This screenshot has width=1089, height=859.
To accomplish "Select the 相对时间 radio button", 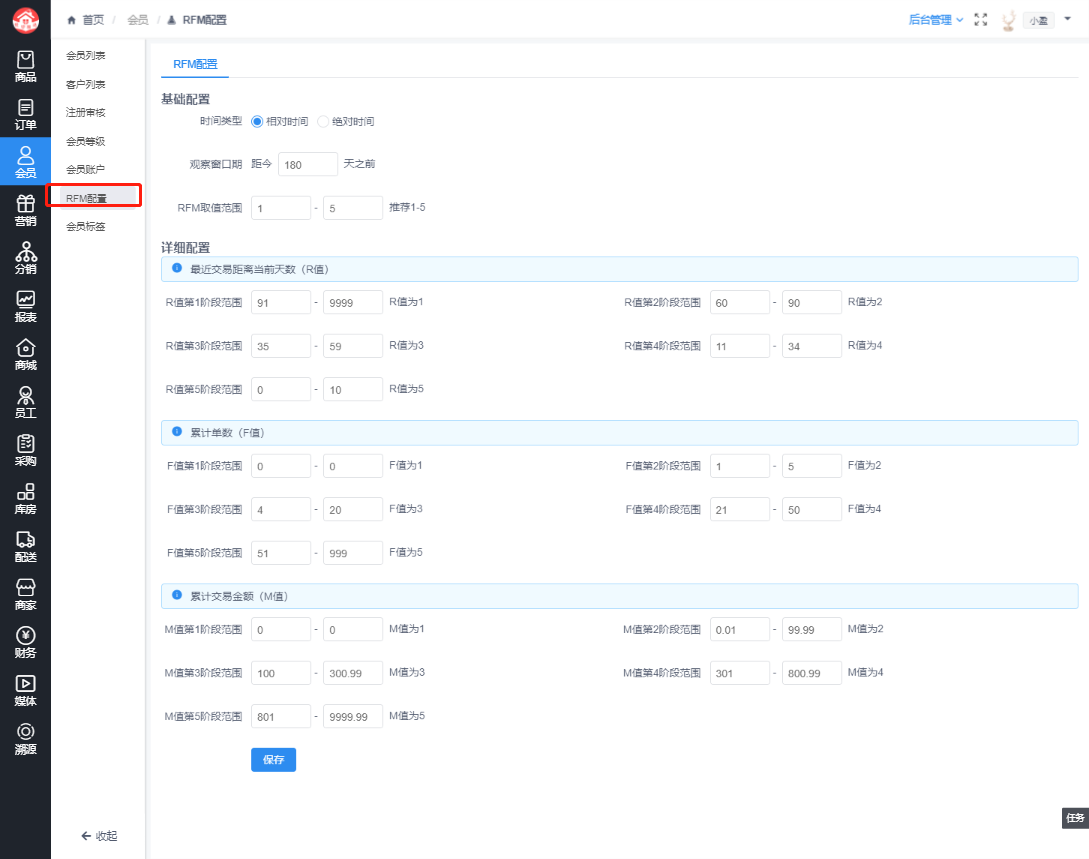I will tap(257, 121).
